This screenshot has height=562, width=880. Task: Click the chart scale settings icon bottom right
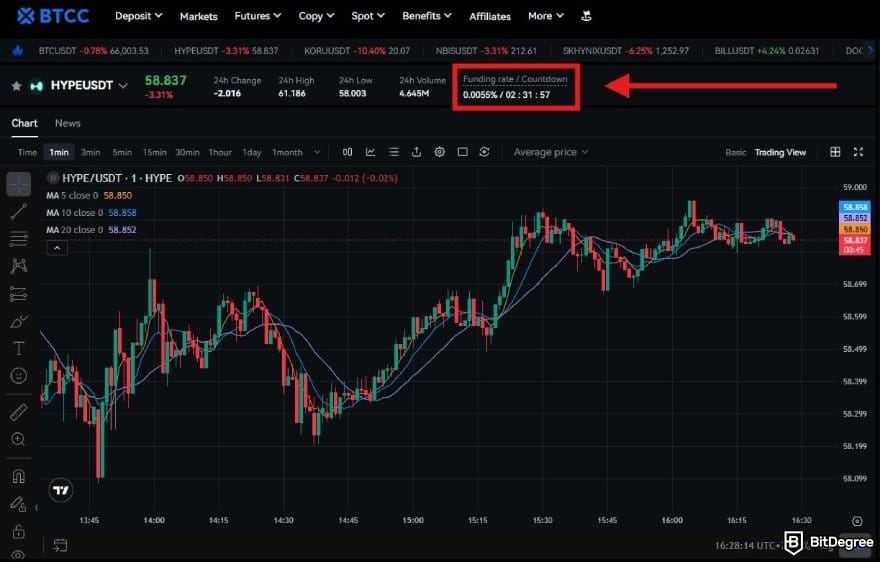coord(857,521)
